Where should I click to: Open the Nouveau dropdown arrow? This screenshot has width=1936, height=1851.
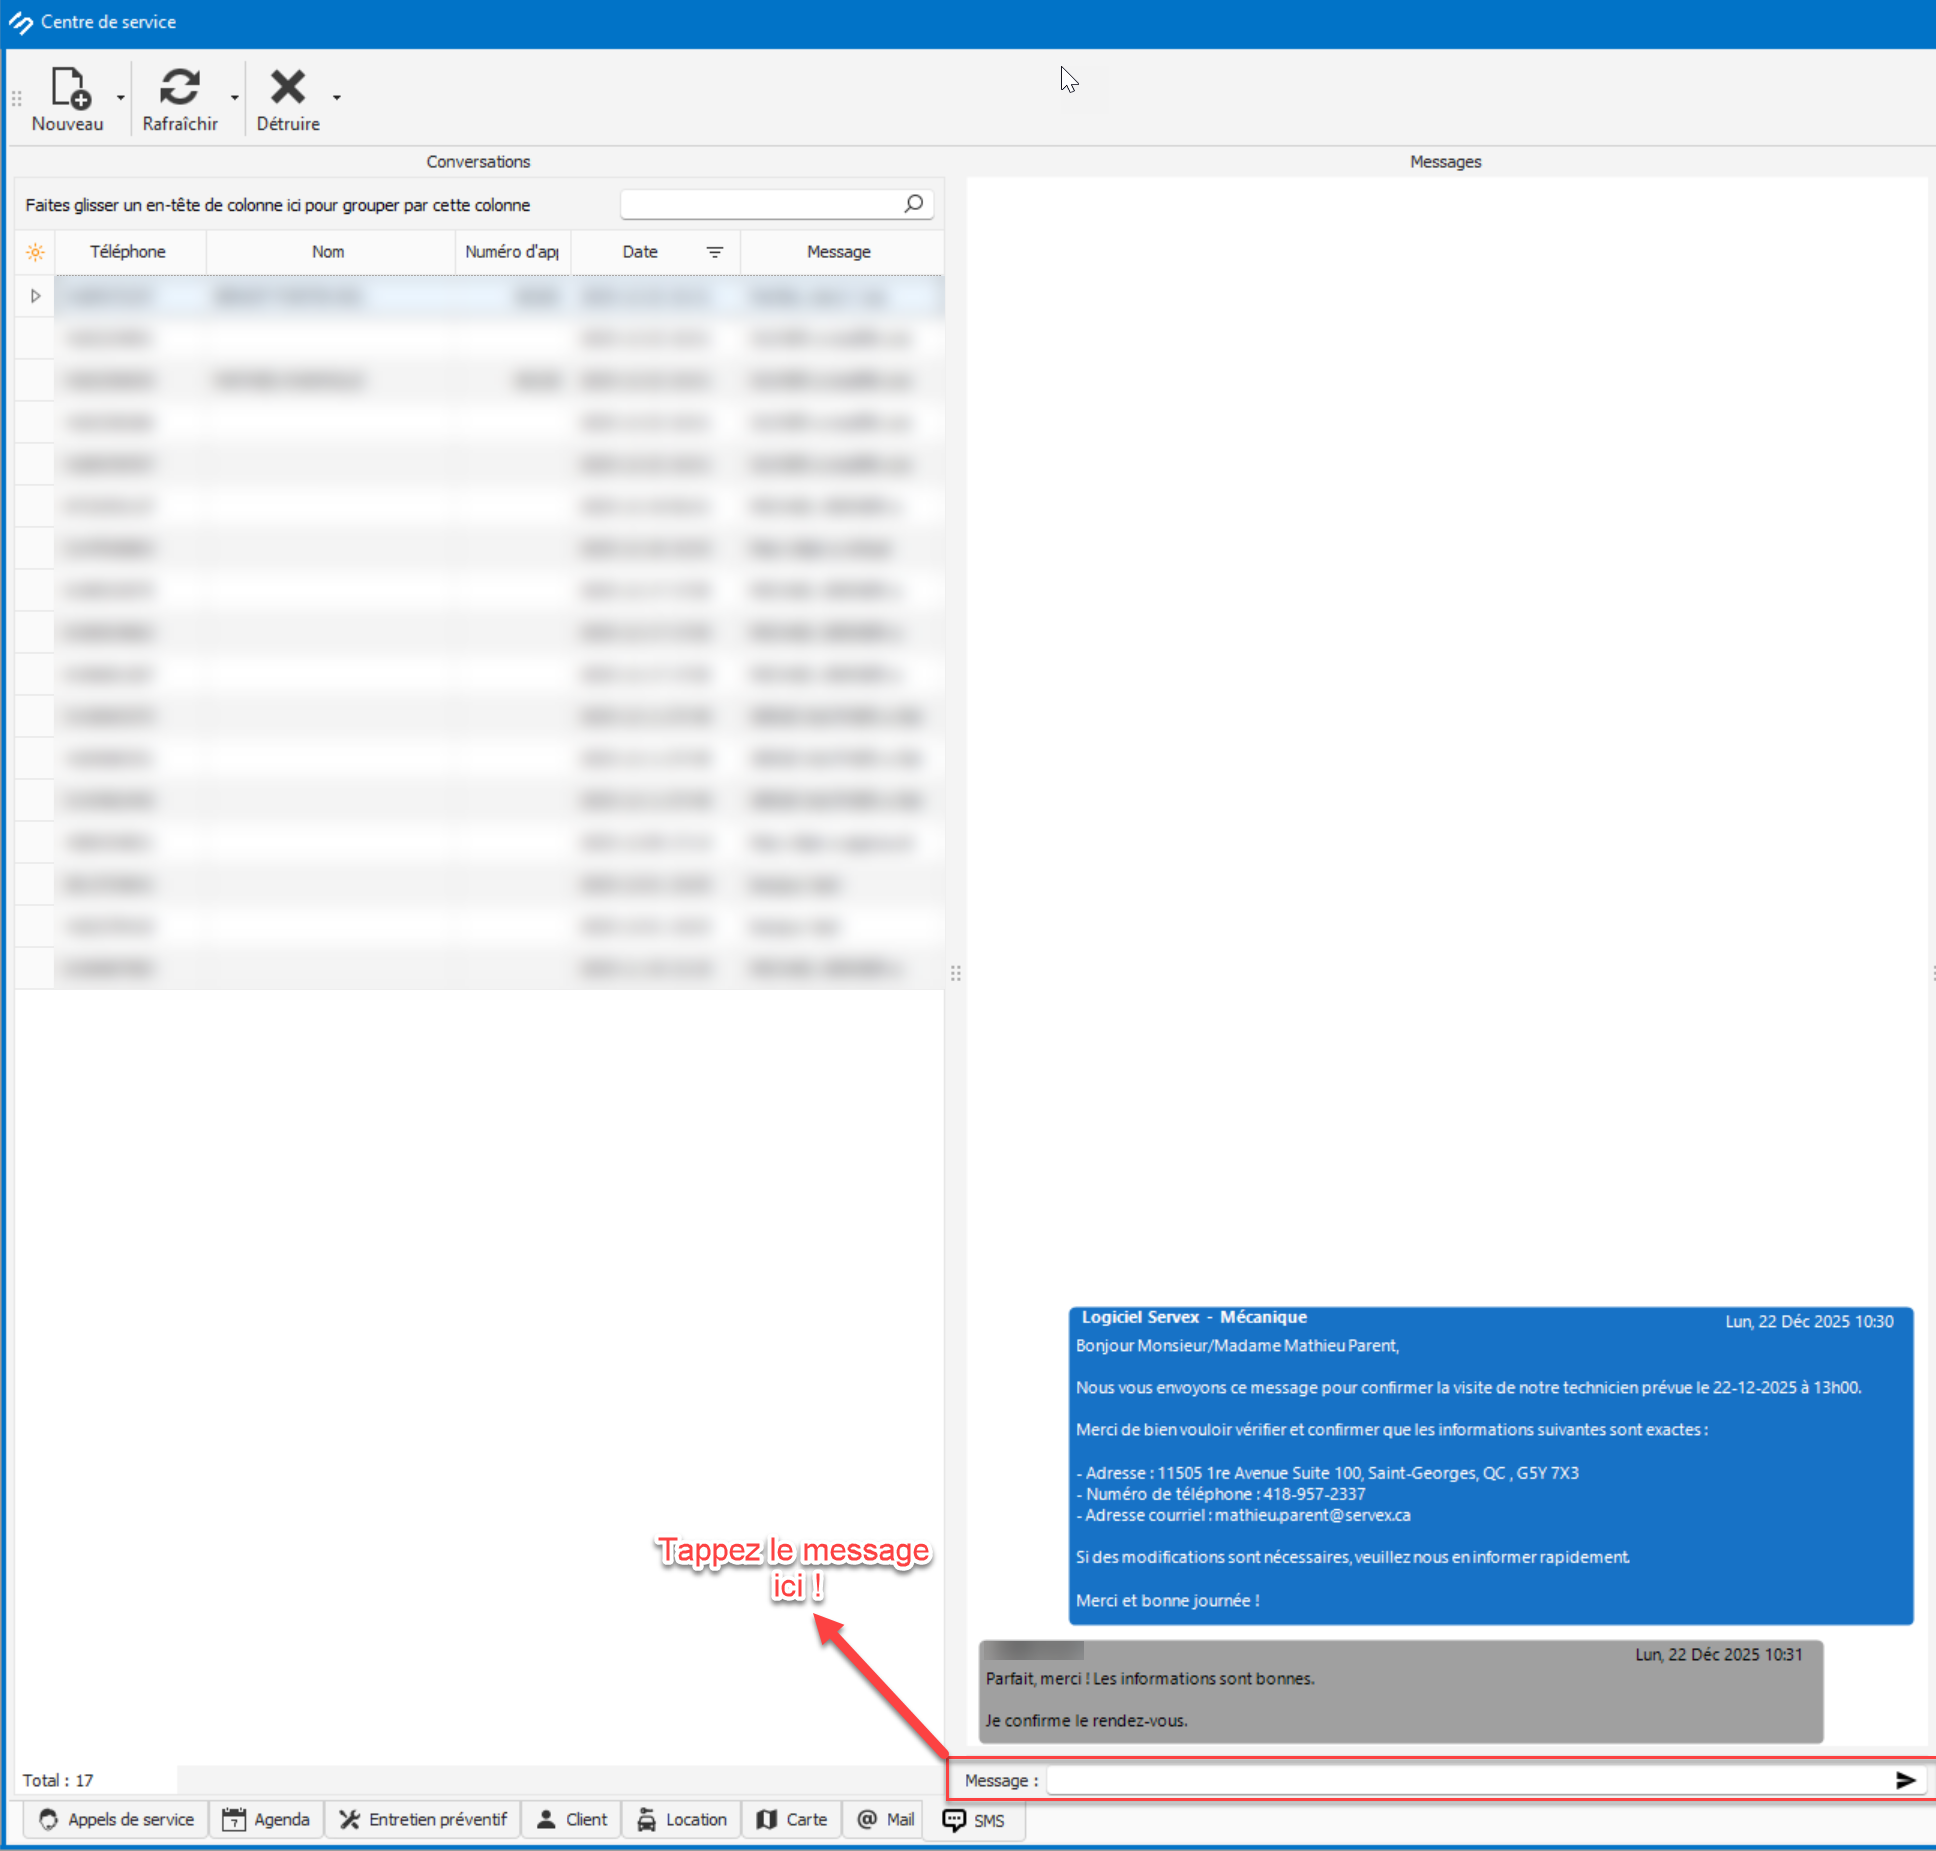(121, 98)
